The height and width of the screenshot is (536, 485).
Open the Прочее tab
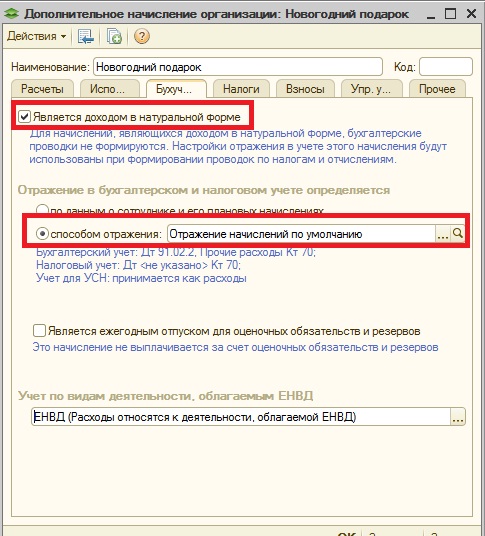(437, 89)
